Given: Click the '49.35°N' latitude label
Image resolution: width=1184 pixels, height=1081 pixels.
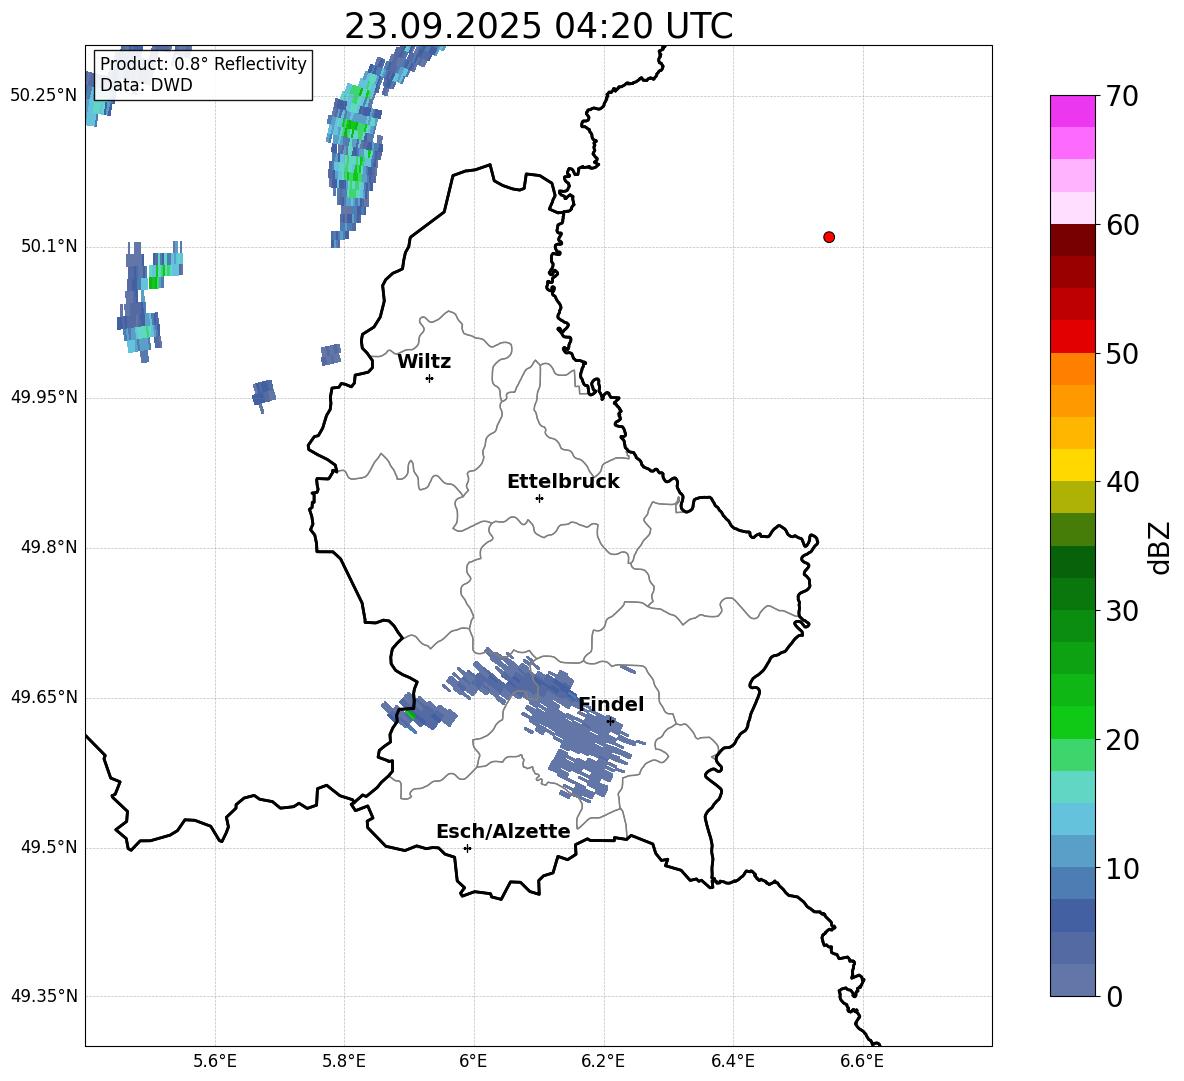Looking at the screenshot, I should pos(43,996).
